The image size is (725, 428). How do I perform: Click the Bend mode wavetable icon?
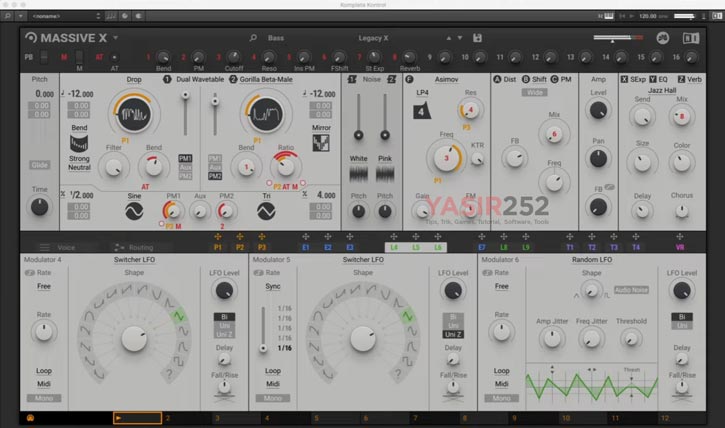(x=79, y=143)
